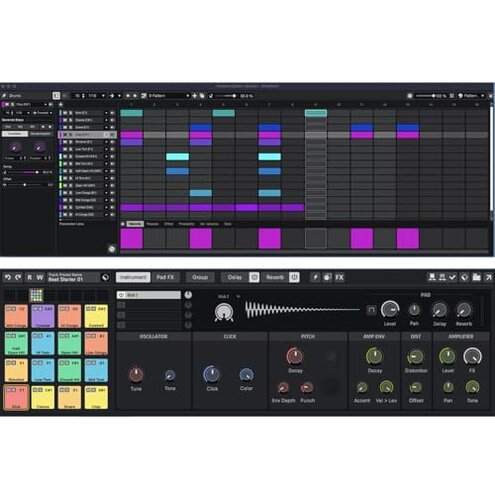Screen dimensions: 495x495
Task: Click the duplicate pattern icon
Action: tap(202, 96)
